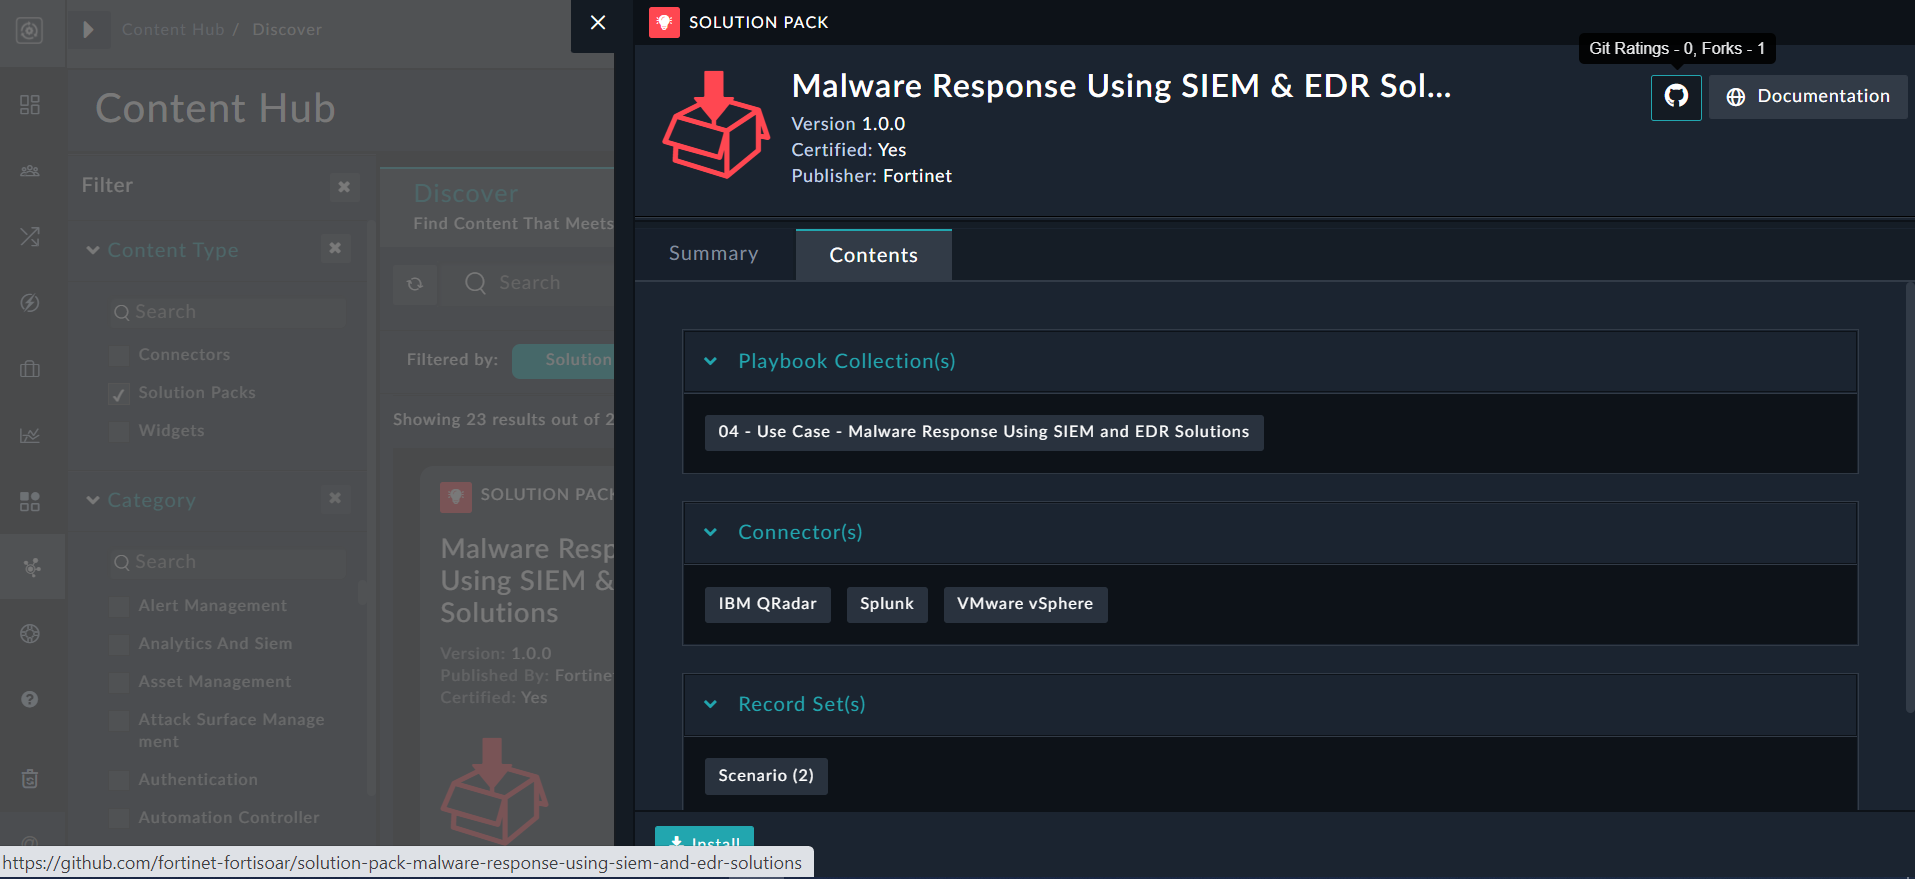Open the people/queue sidebar icon

pyautogui.click(x=30, y=171)
